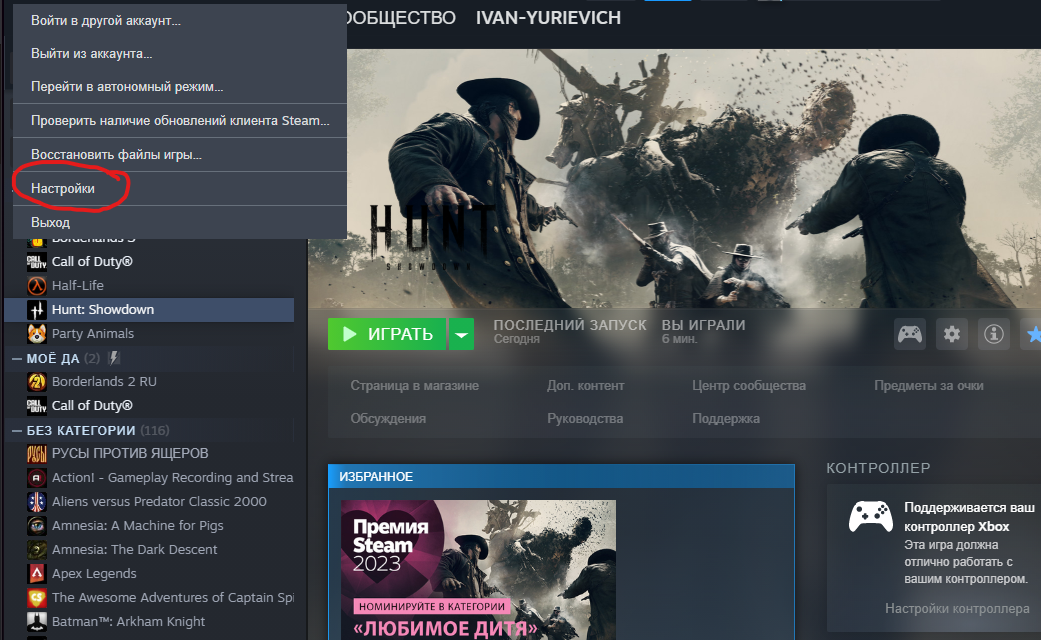Click the Borderlands 2 RU icon
The image size is (1041, 640).
[37, 382]
